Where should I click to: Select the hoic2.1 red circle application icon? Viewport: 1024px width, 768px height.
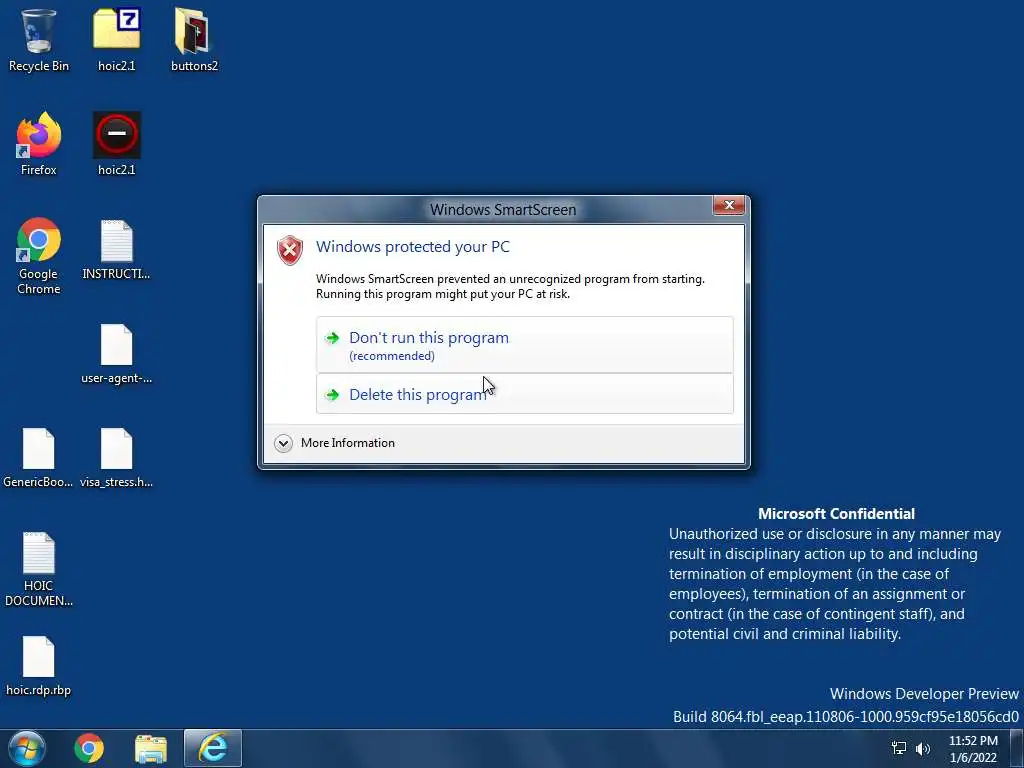[x=116, y=144]
